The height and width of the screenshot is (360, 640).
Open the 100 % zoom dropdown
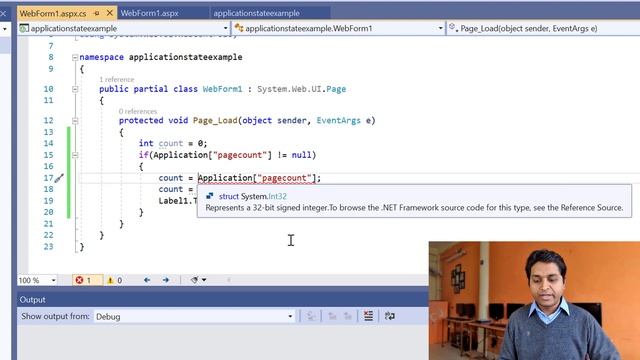pyautogui.click(x=37, y=280)
